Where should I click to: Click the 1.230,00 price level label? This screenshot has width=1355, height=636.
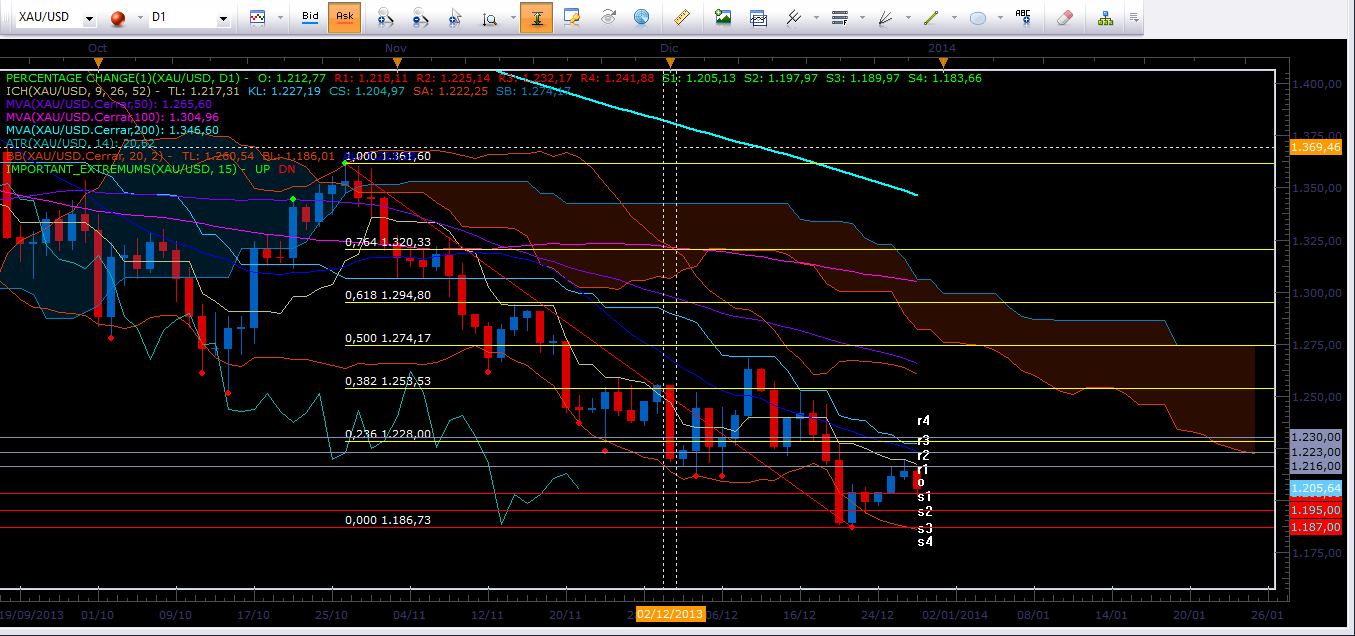click(x=1315, y=437)
